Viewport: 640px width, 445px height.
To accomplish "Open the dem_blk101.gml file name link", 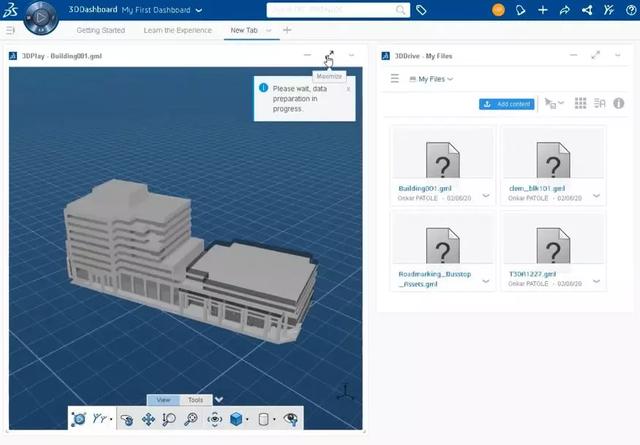I will point(537,189).
